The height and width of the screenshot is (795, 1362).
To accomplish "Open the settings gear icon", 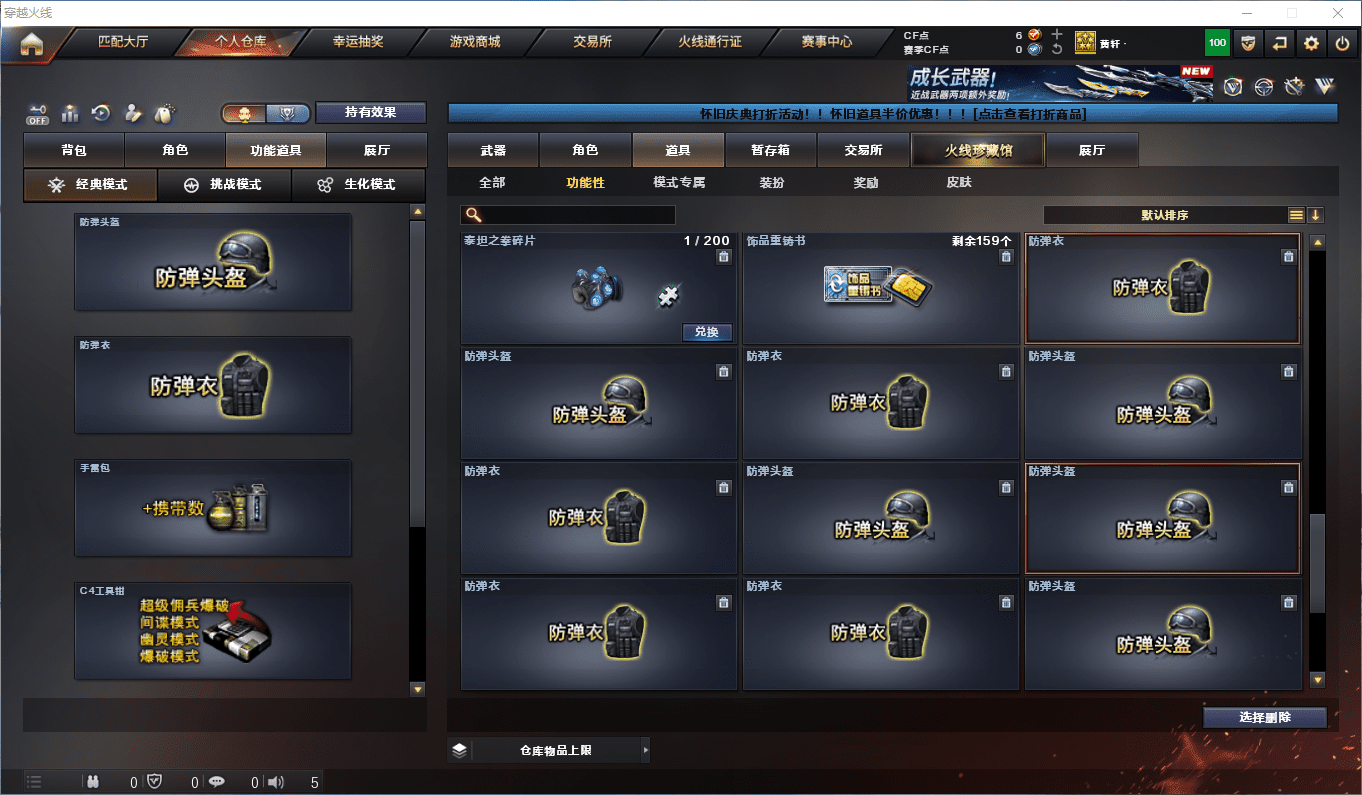I will (x=1311, y=43).
